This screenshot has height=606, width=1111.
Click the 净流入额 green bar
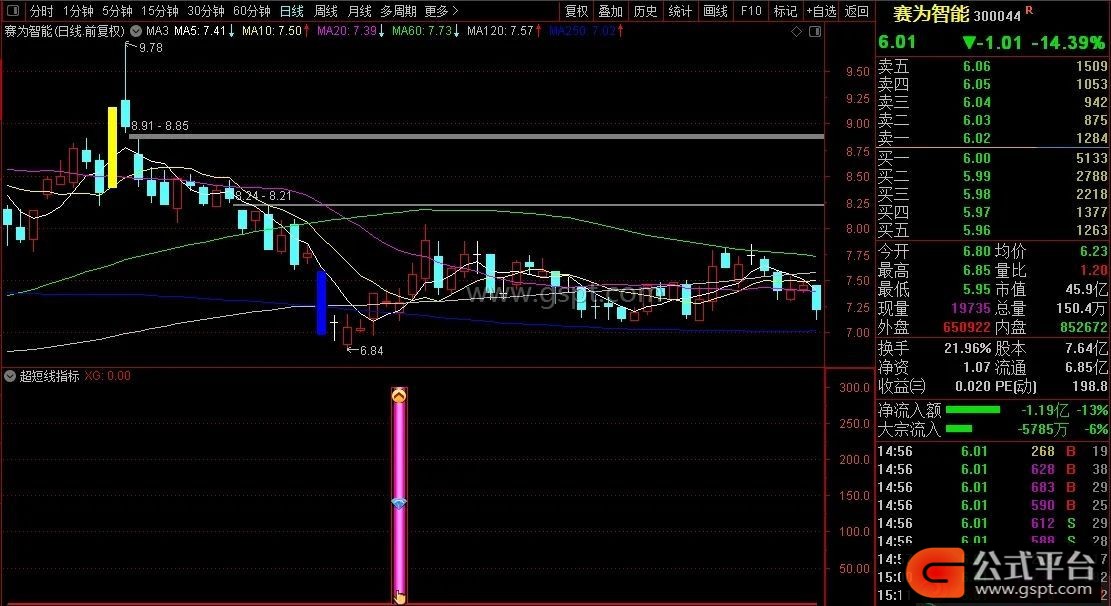[973, 410]
